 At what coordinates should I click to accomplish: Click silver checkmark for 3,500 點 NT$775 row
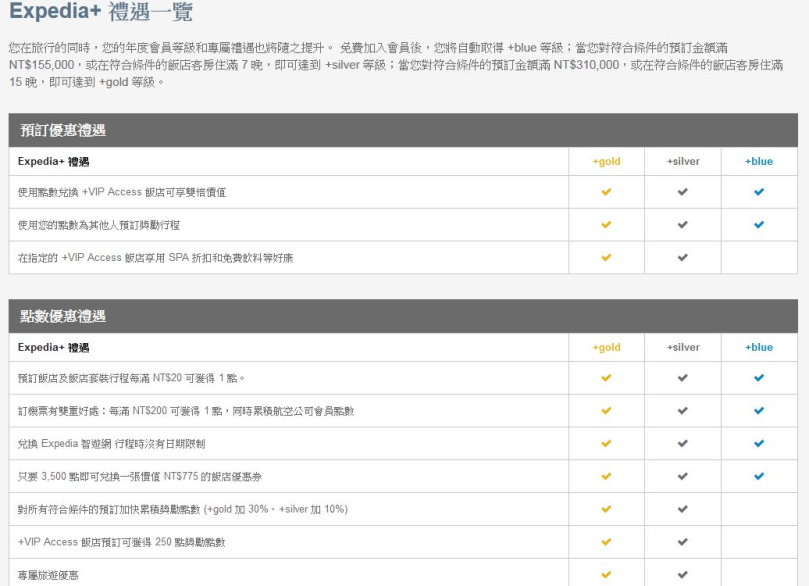[x=683, y=477]
